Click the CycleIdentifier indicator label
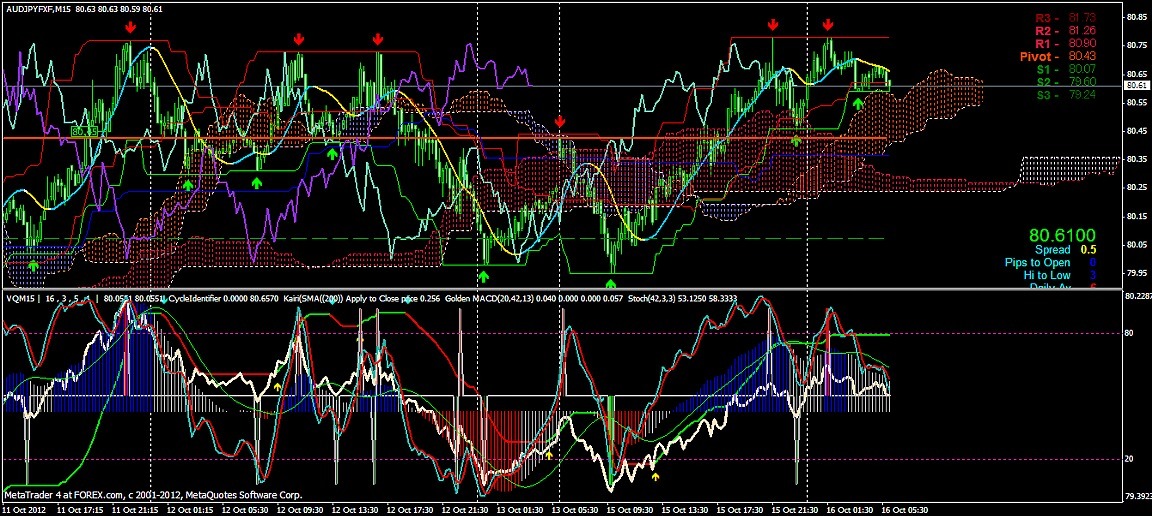Screen dimensions: 1152x516 [x=195, y=299]
